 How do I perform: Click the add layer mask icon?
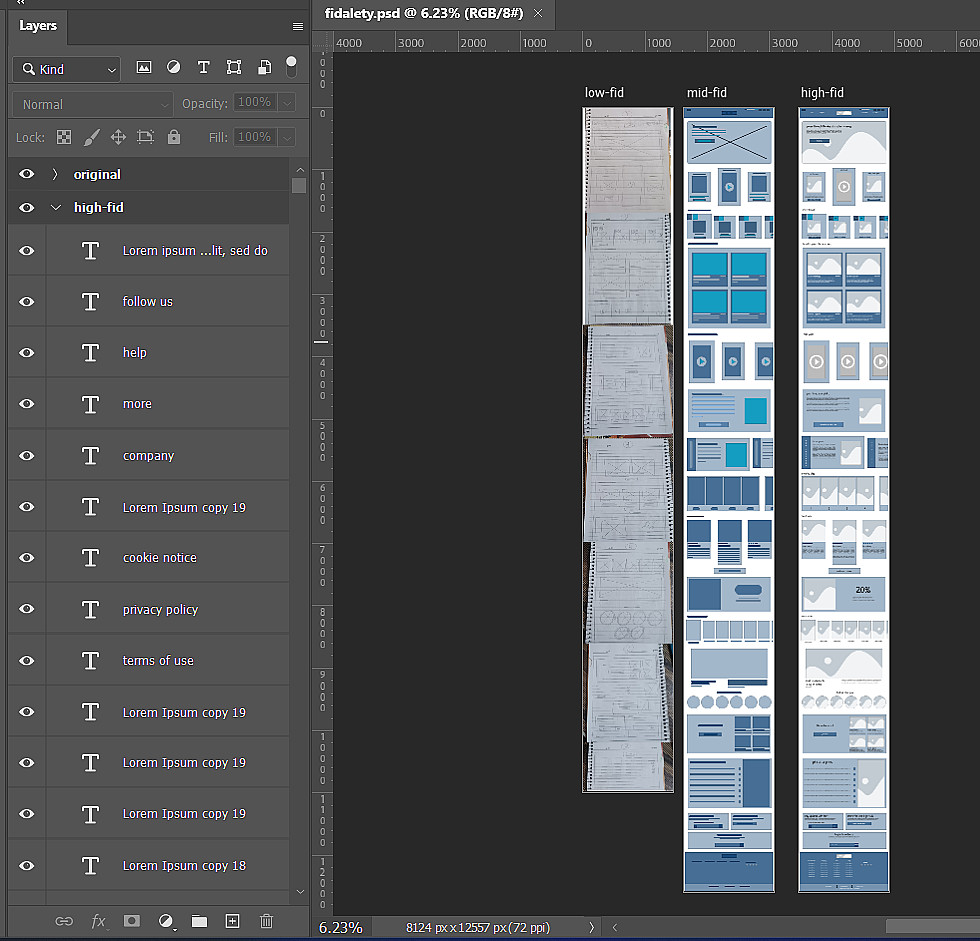click(132, 921)
